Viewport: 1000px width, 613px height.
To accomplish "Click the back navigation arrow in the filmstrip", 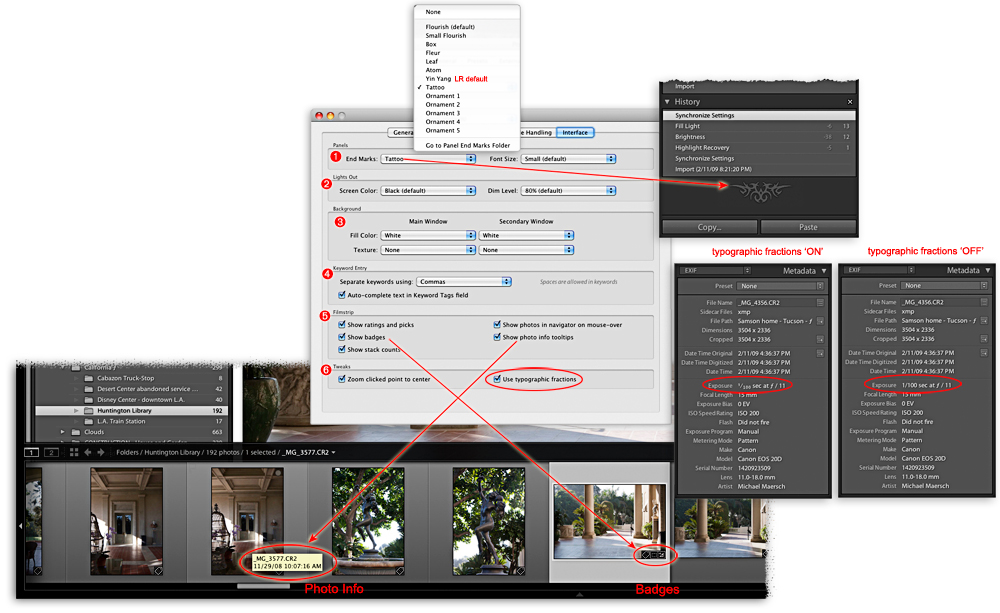I will 87,453.
